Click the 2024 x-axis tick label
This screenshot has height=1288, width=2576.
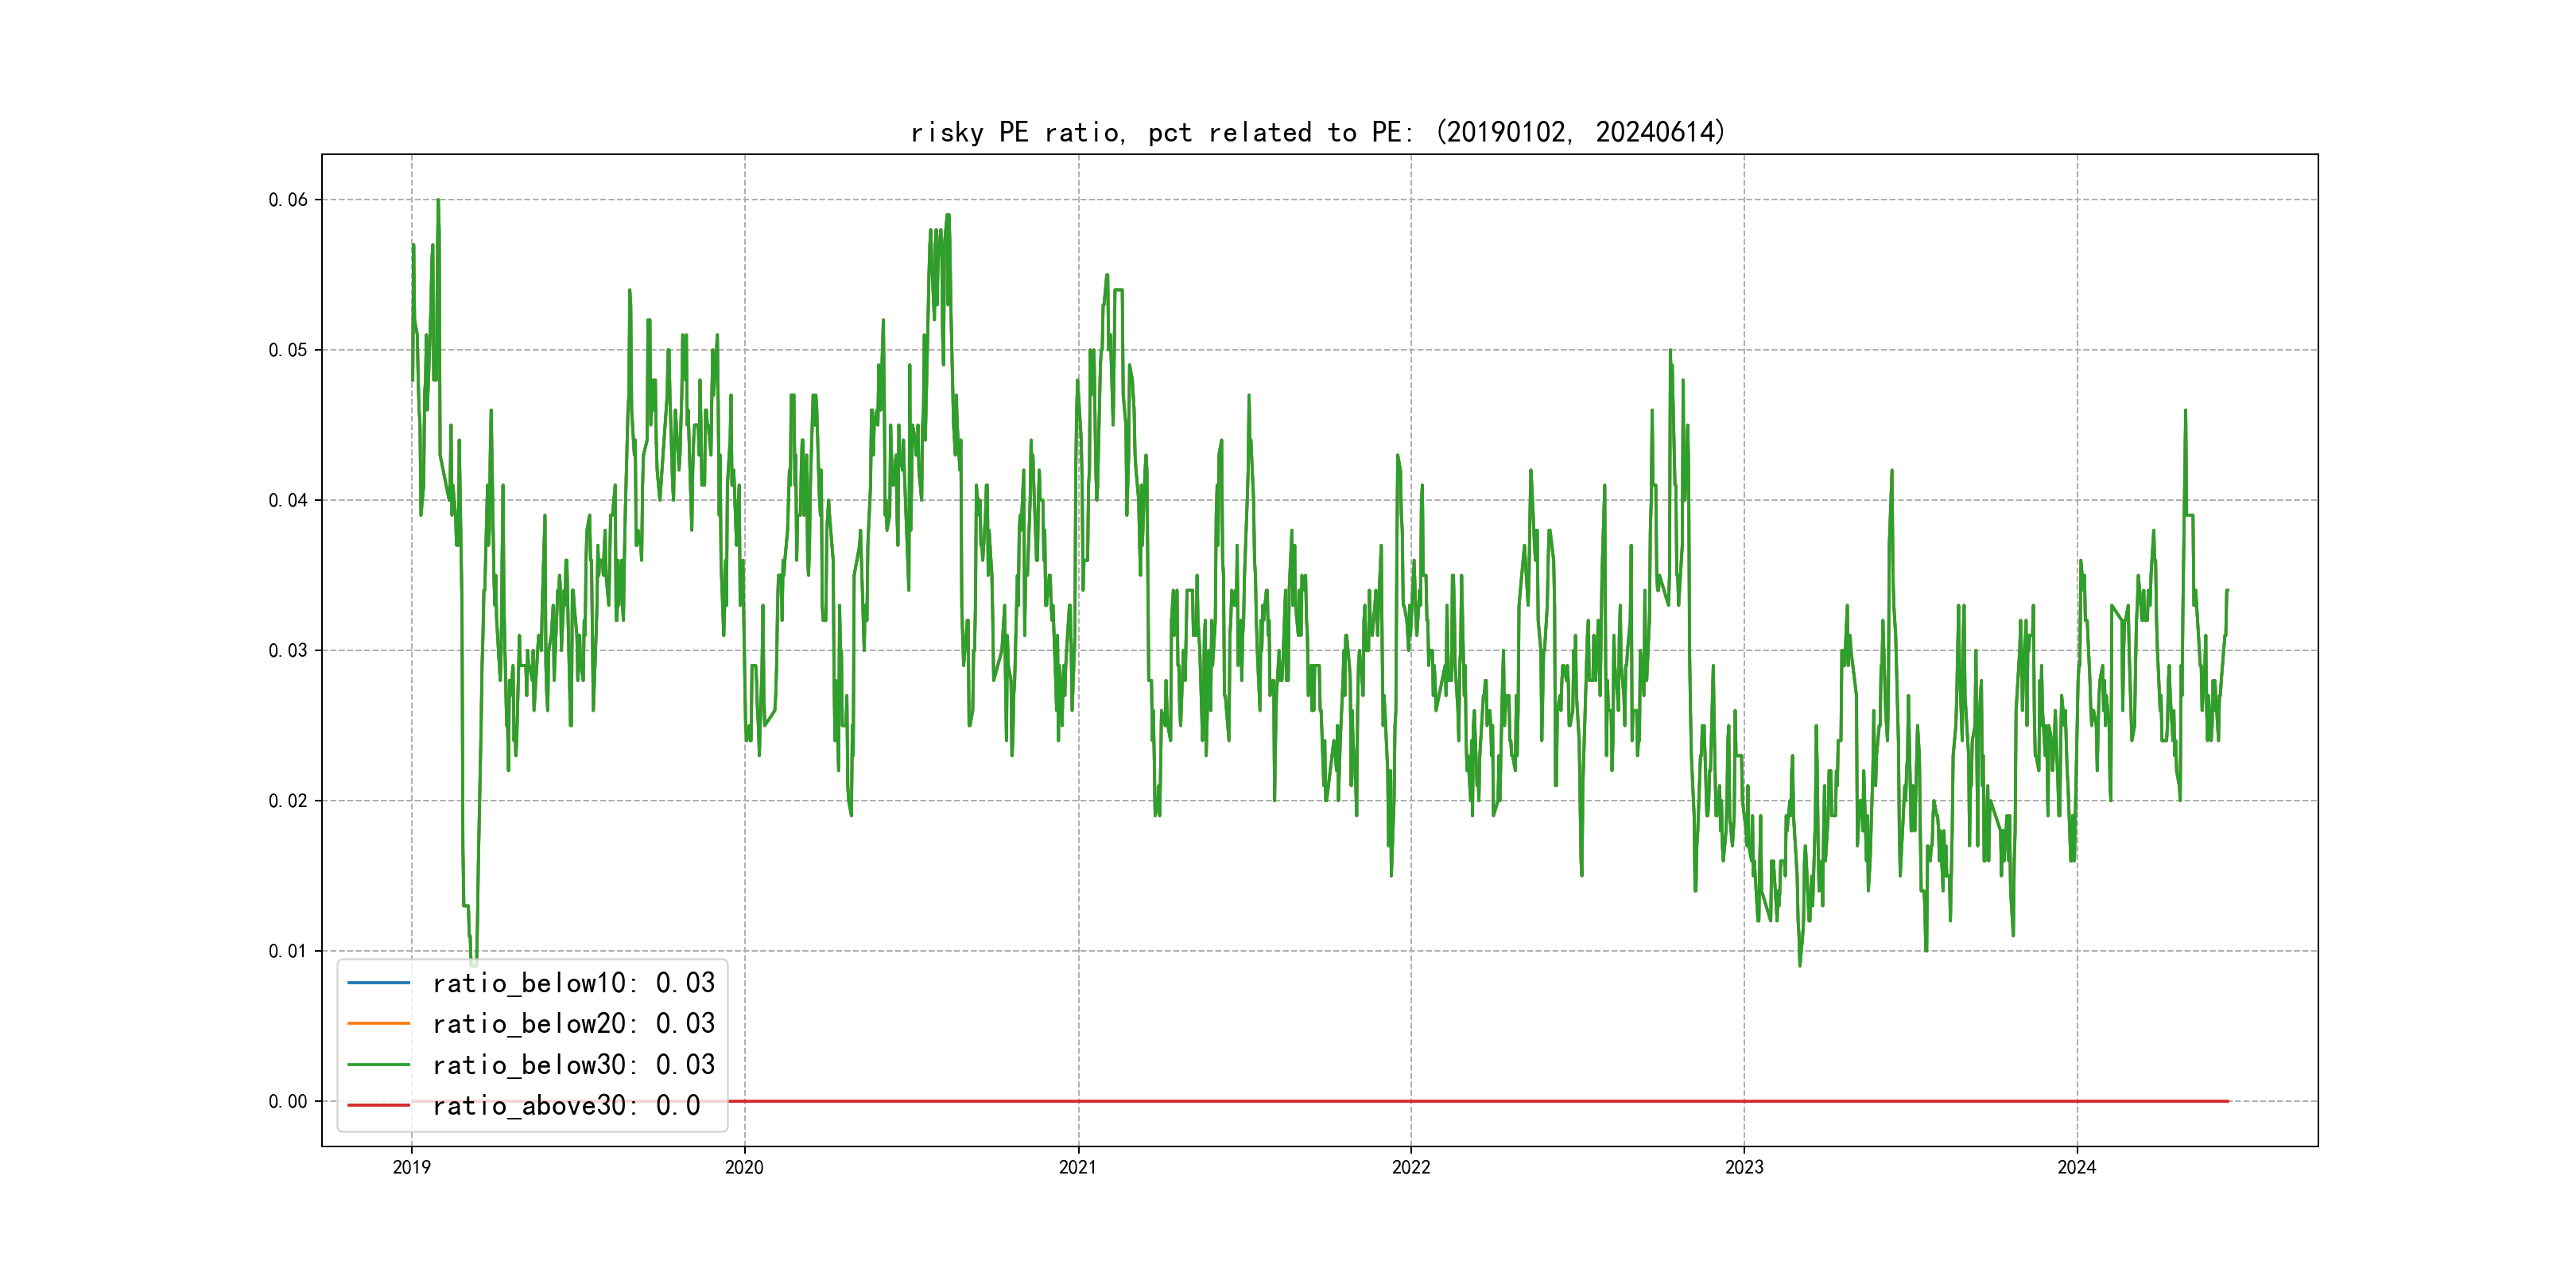(x=2076, y=1167)
